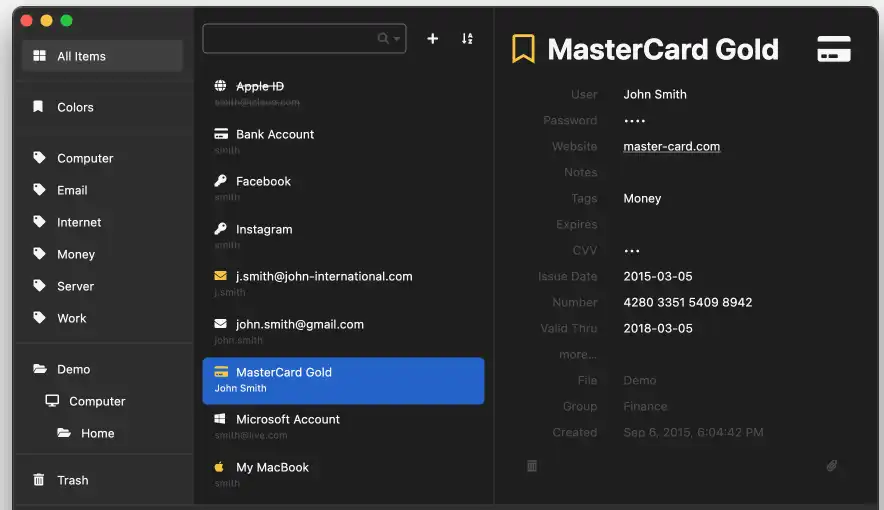Viewport: 884px width, 510px height.
Task: Click the MasterCard Gold title
Action: pos(663,50)
